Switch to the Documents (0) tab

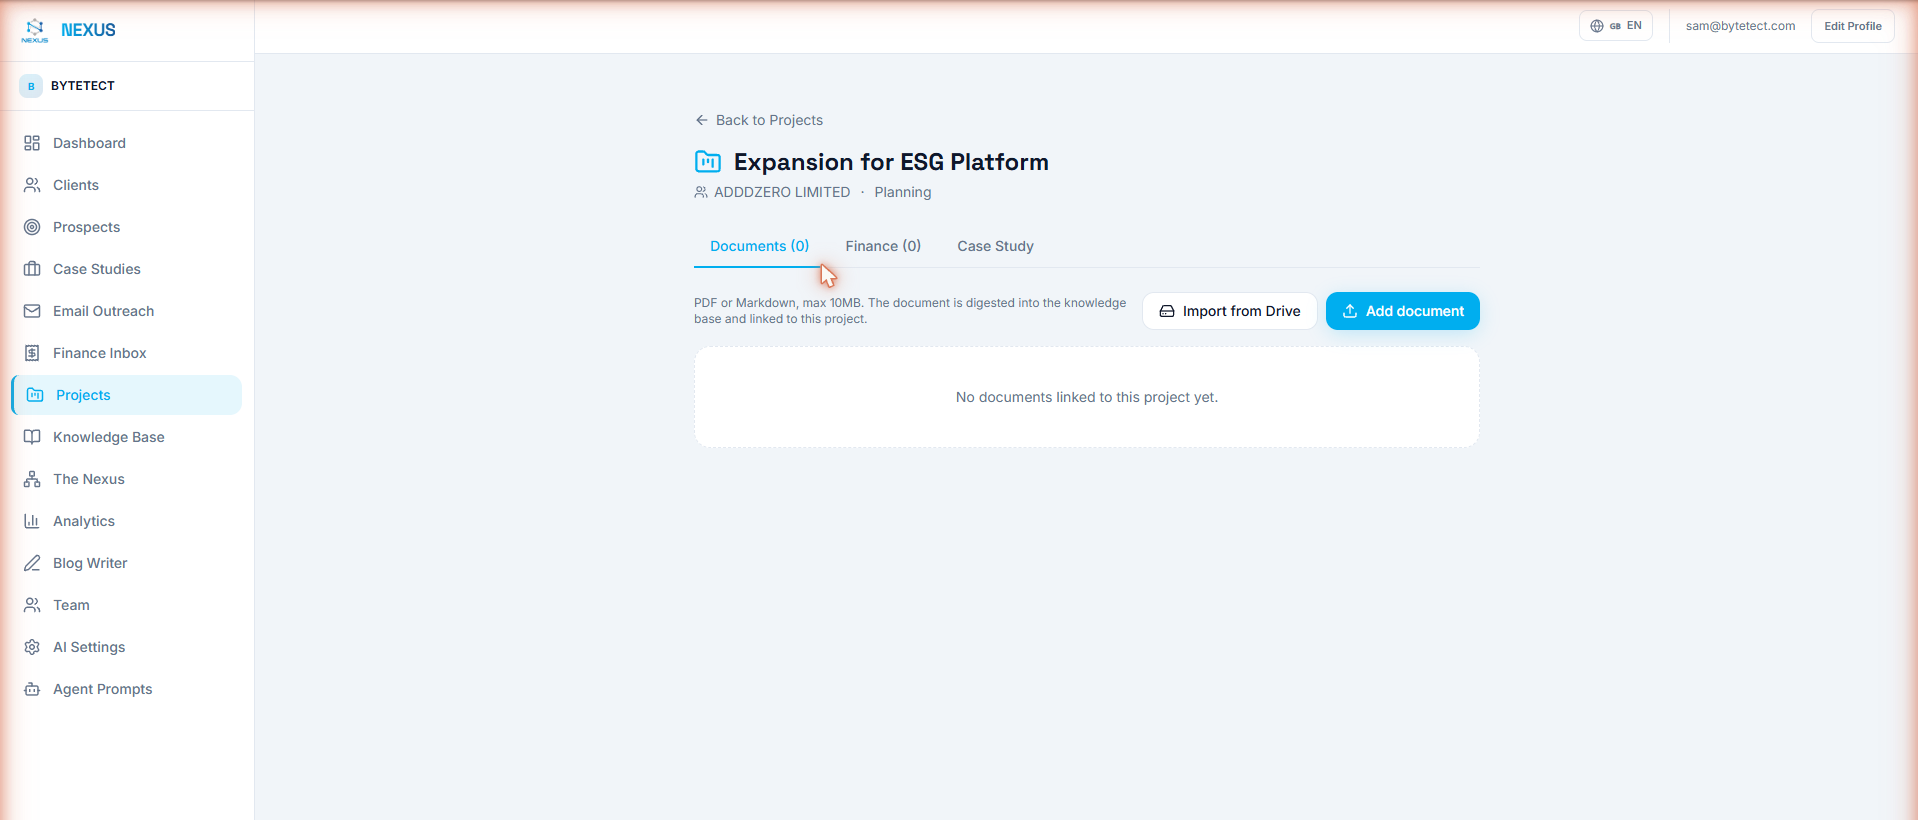[x=759, y=246]
